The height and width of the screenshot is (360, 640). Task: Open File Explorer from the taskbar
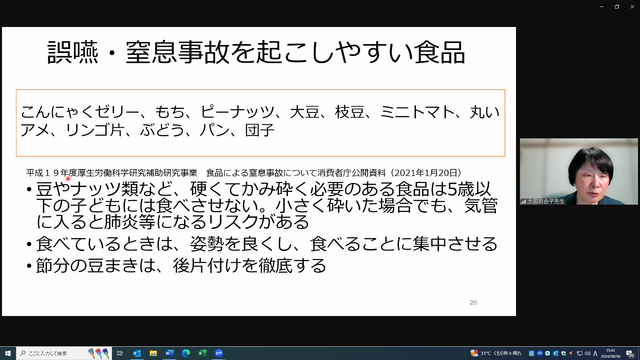153,353
